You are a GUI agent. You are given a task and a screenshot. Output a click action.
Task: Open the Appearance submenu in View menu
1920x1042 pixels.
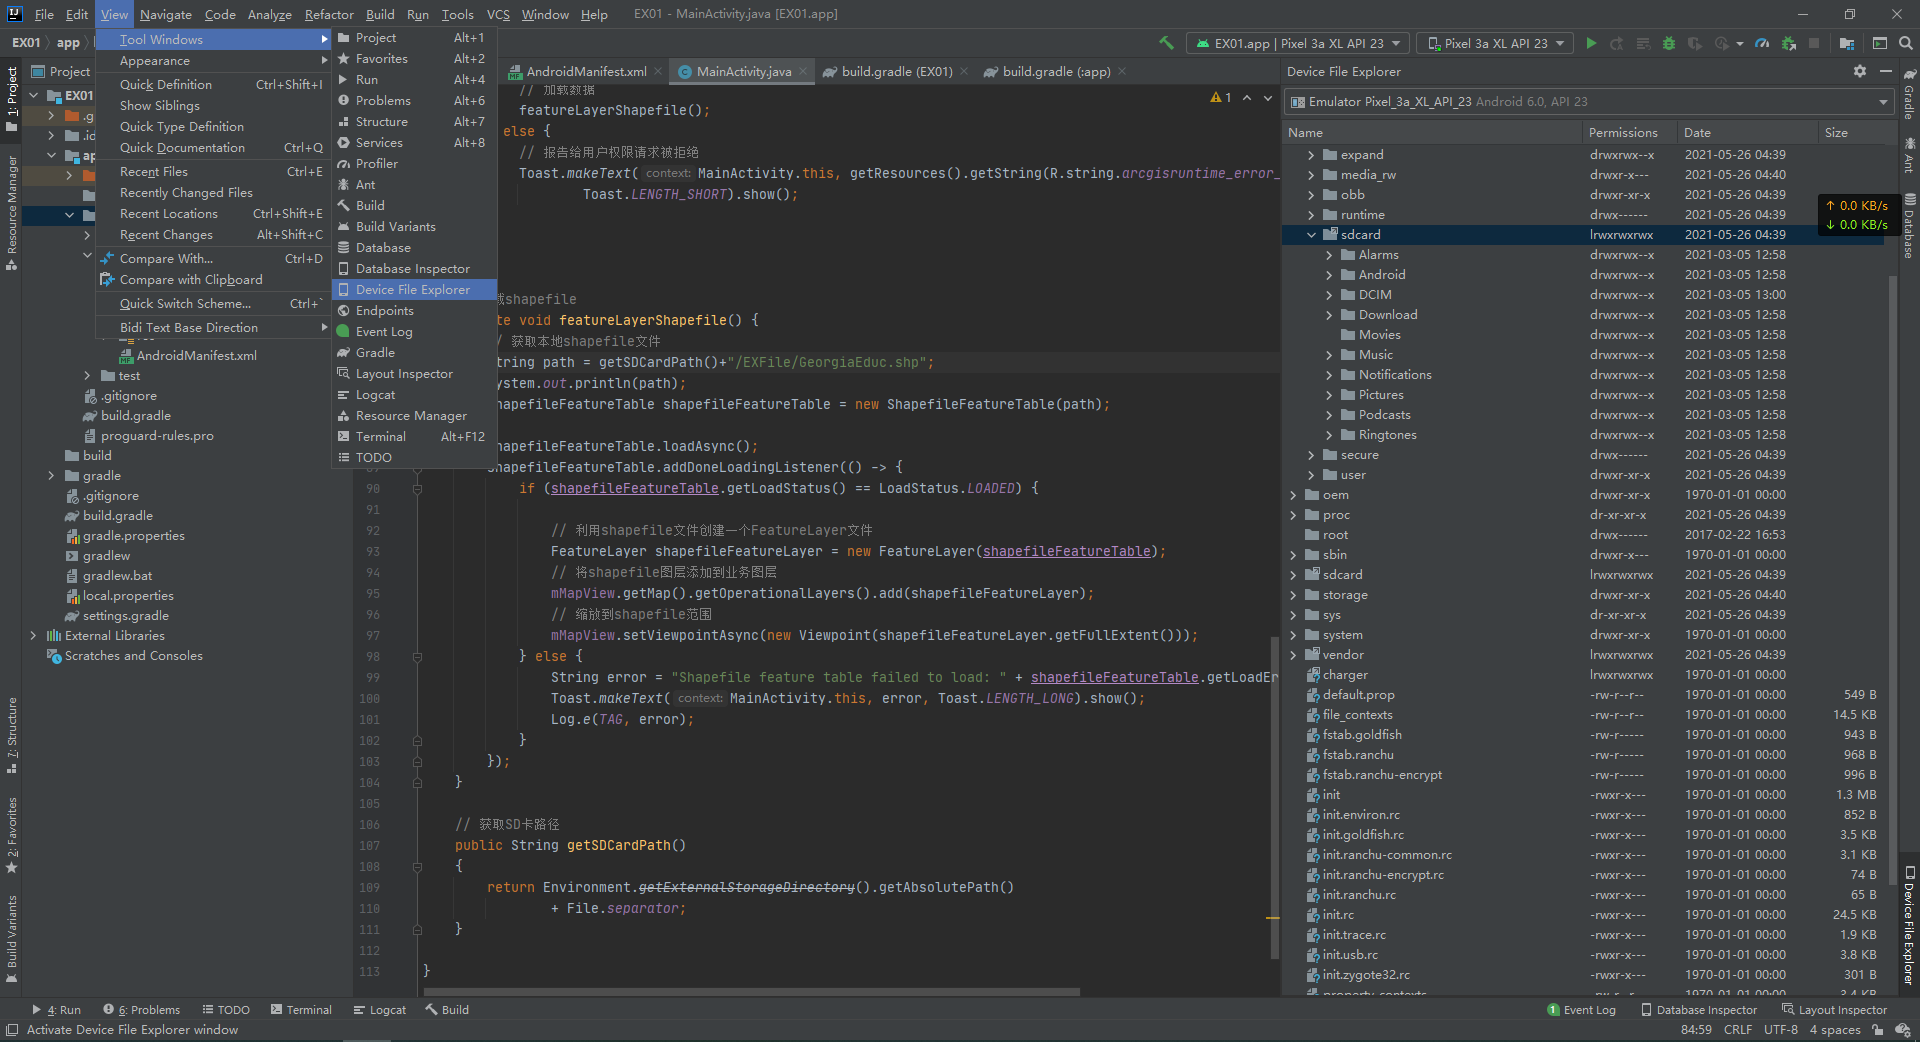tap(213, 61)
